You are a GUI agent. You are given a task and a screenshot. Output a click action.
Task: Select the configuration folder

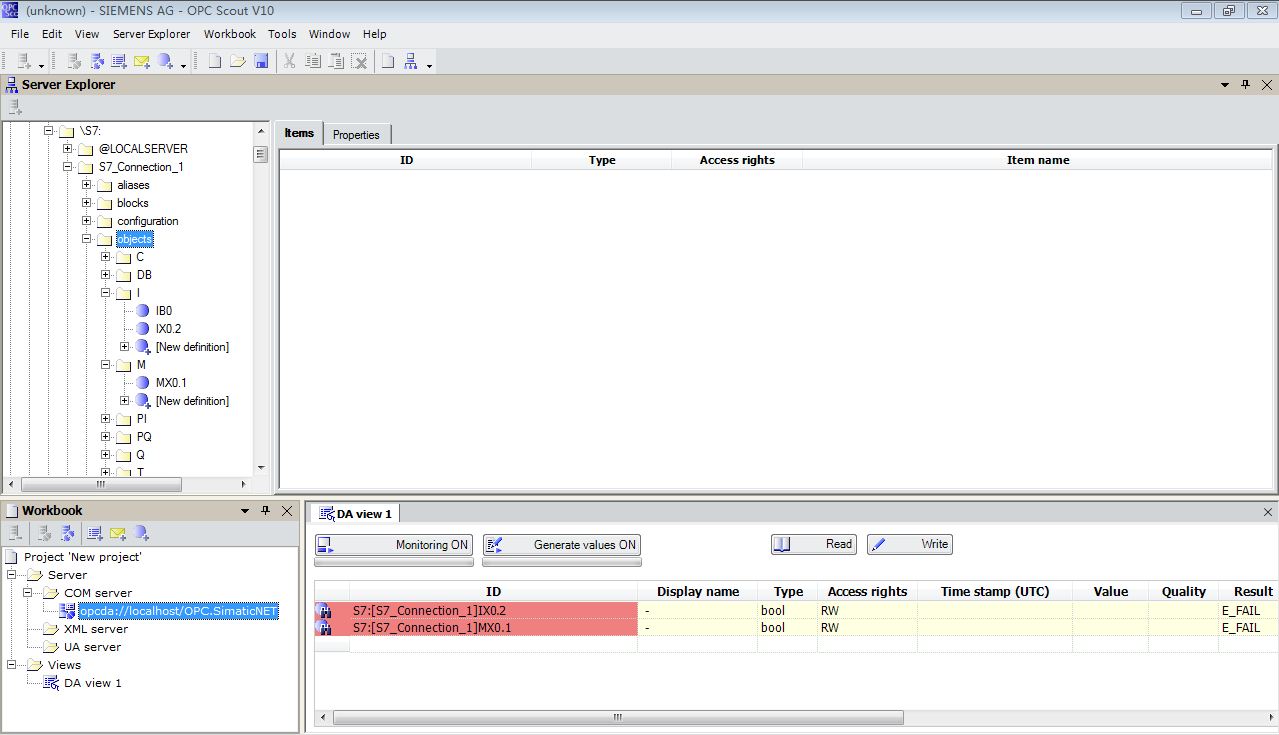[x=147, y=221]
